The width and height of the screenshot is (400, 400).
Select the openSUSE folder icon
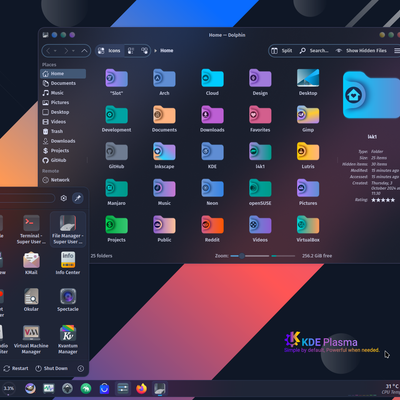(x=260, y=188)
